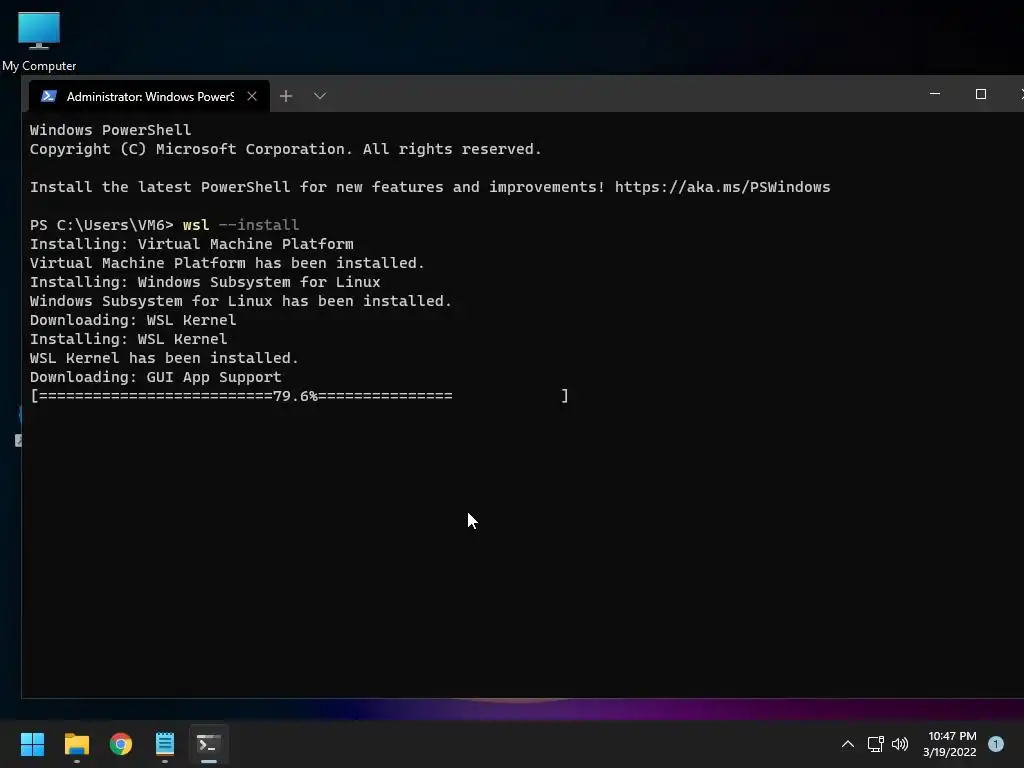The height and width of the screenshot is (768, 1024).
Task: Click the 'wsl --install' command text
Action: click(241, 225)
